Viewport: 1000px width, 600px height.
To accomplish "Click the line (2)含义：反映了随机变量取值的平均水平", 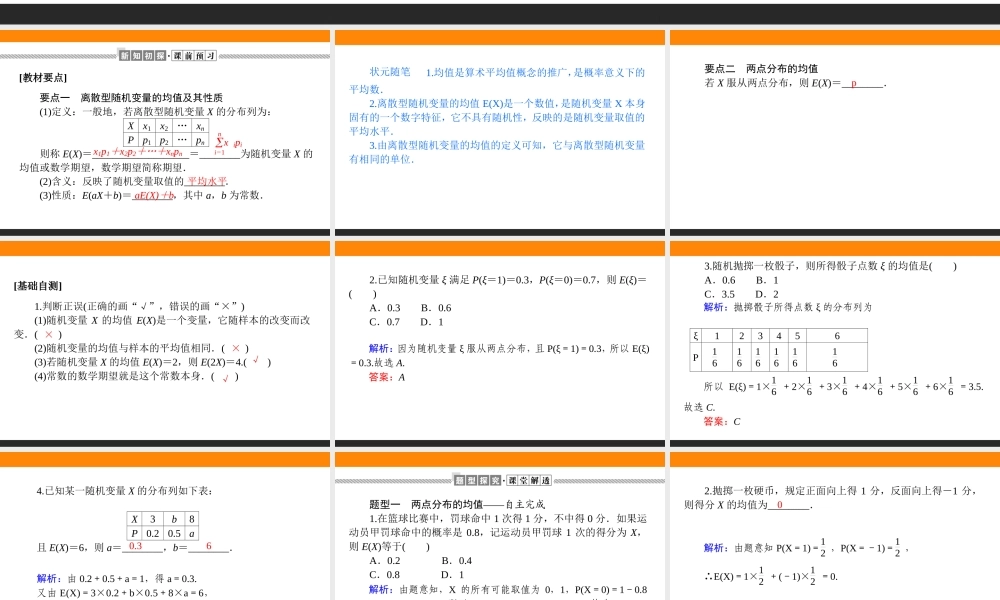I will tap(134, 181).
